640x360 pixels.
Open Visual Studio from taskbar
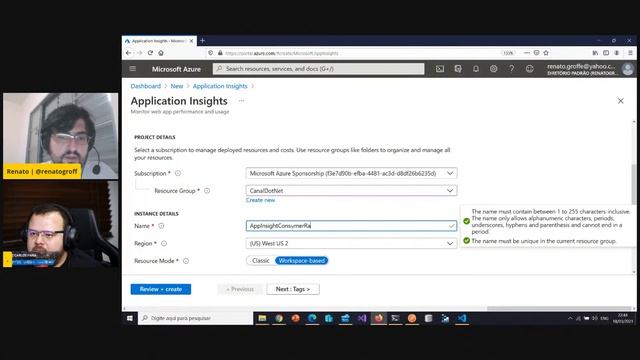pos(362,318)
